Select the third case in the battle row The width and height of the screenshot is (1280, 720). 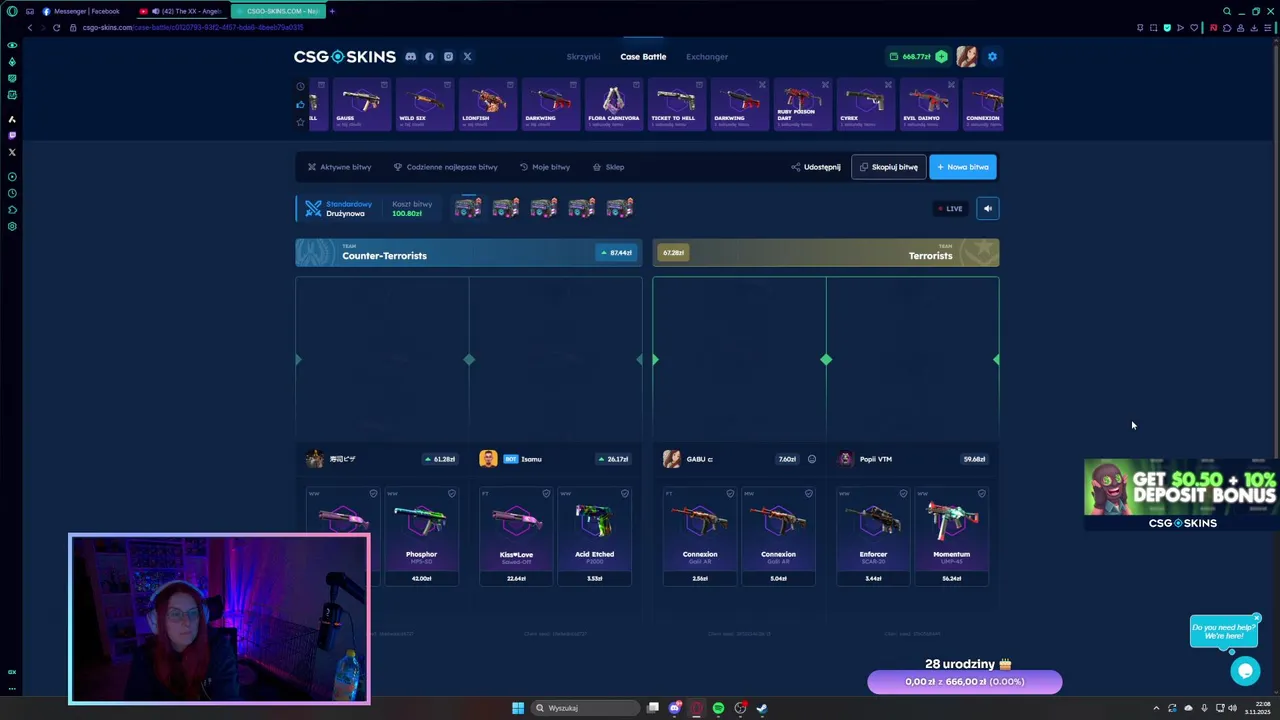543,208
